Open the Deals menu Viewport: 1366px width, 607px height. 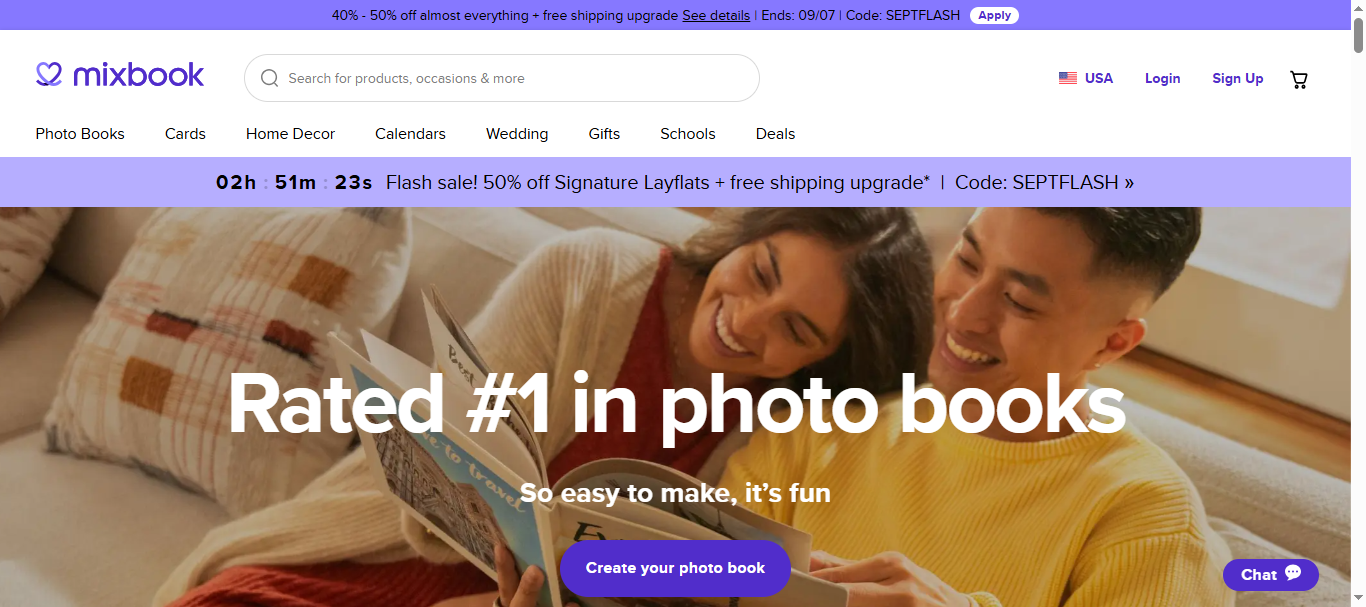775,134
